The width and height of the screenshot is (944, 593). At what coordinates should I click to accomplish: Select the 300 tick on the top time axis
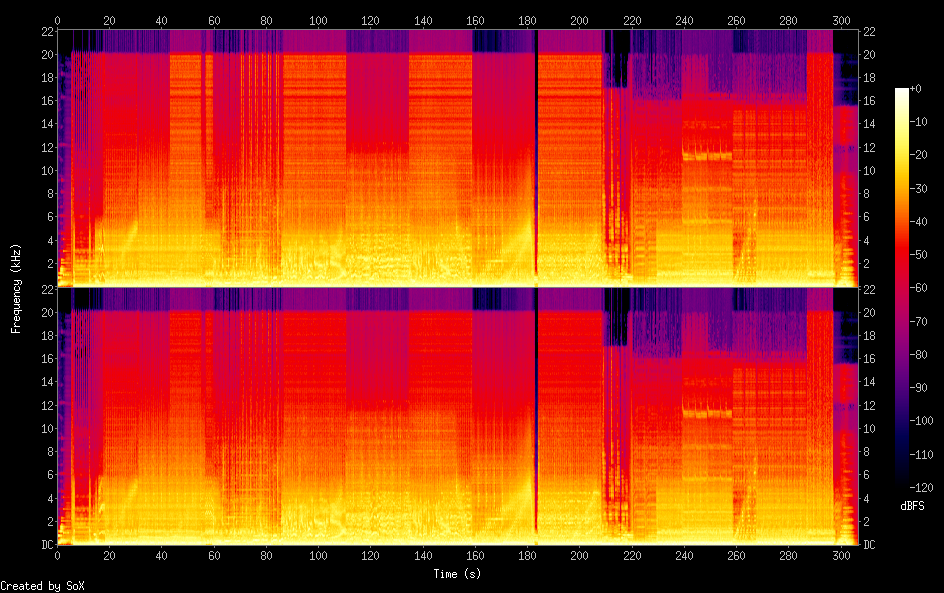point(840,20)
